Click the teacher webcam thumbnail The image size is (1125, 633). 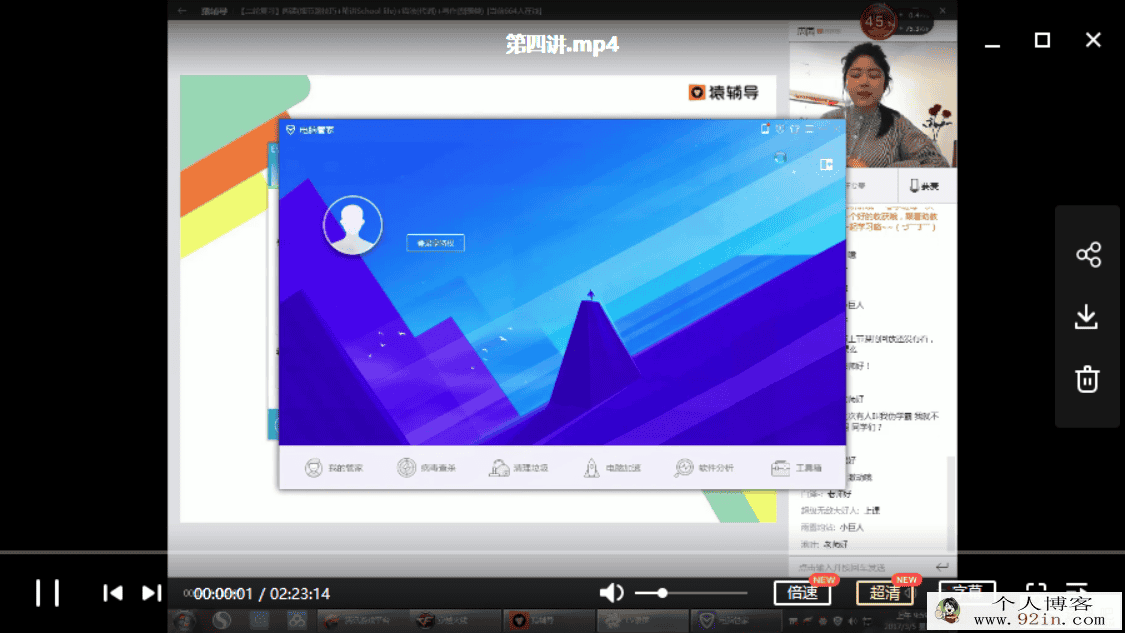pyautogui.click(x=872, y=103)
